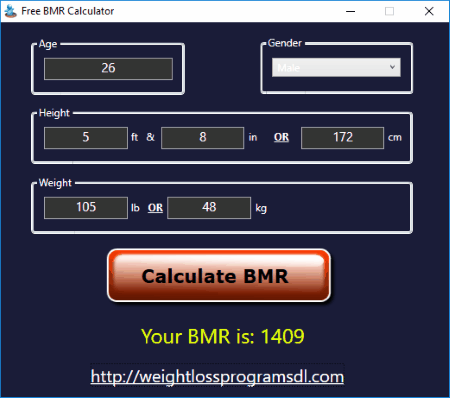Click the 'ft' unit label
450x398 pixels.
click(x=134, y=137)
